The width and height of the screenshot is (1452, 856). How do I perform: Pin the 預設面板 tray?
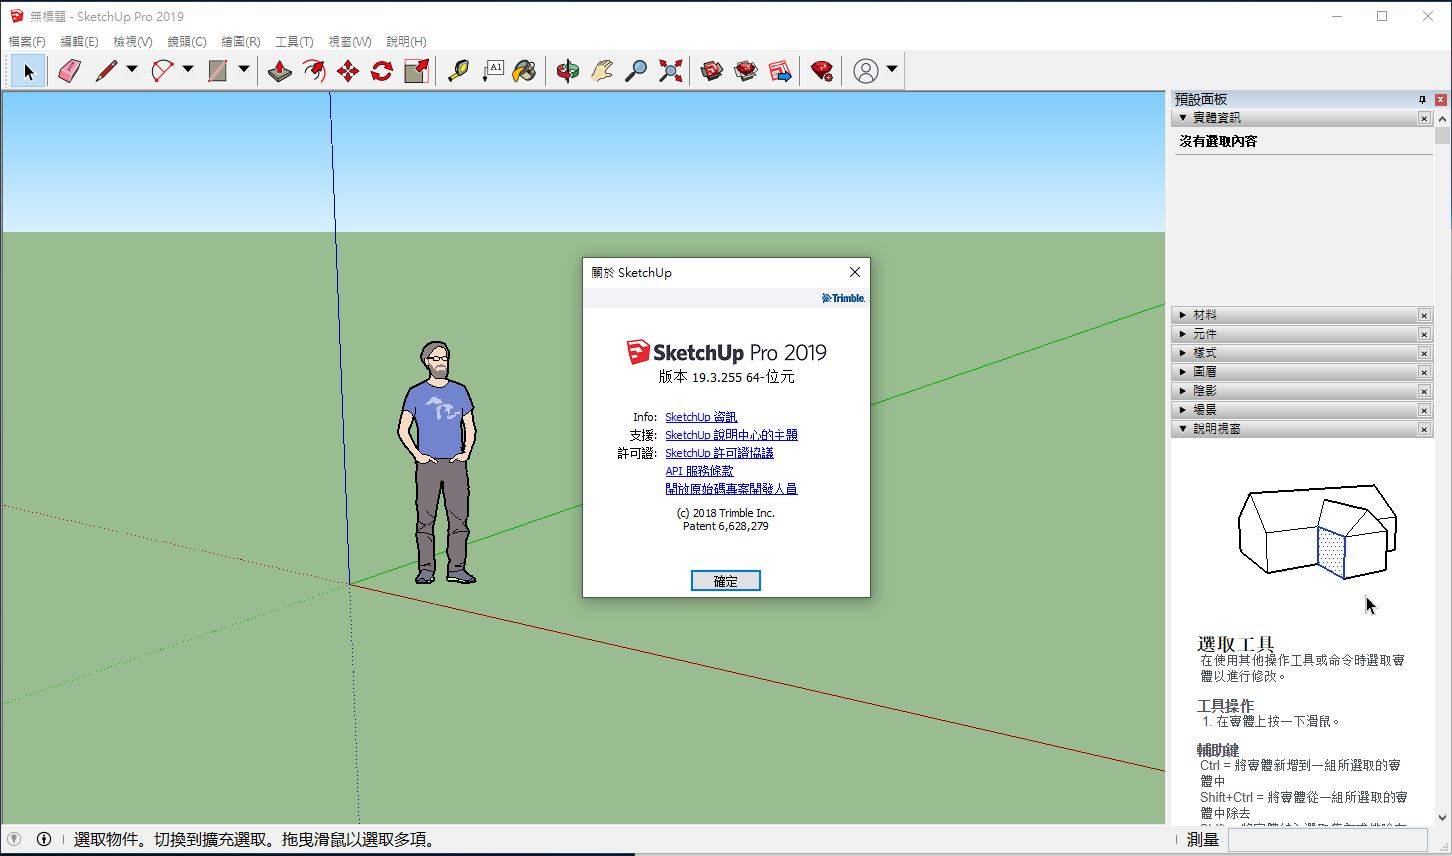[x=1422, y=100]
